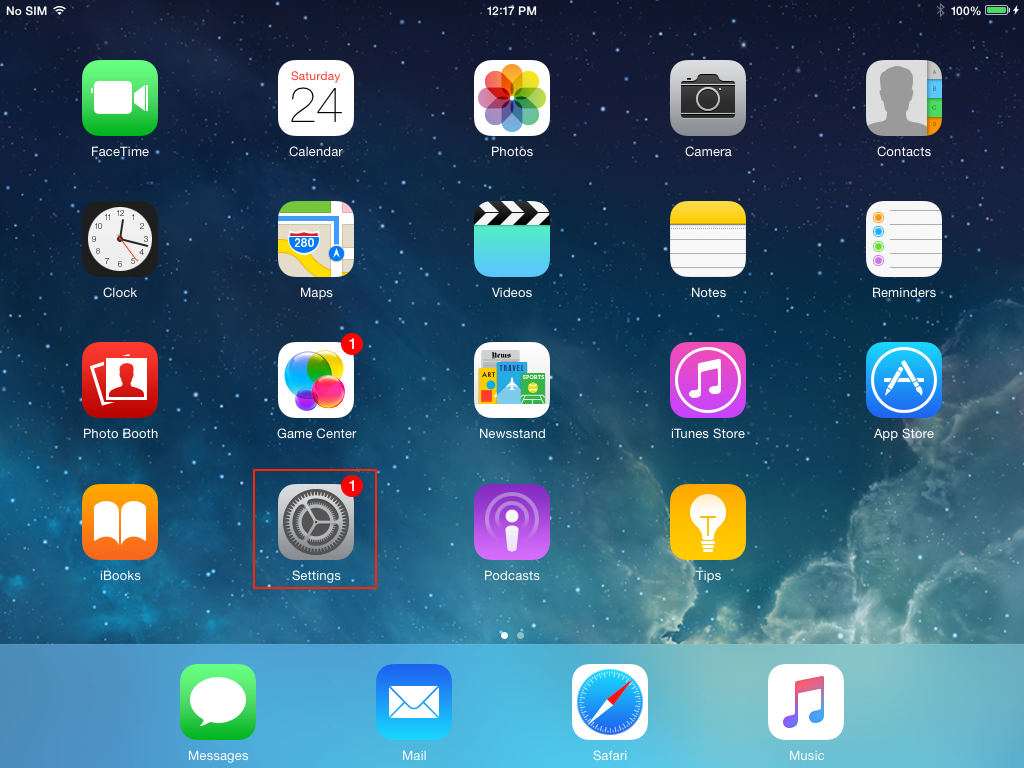Tap the iBooks app icon

coord(120,522)
